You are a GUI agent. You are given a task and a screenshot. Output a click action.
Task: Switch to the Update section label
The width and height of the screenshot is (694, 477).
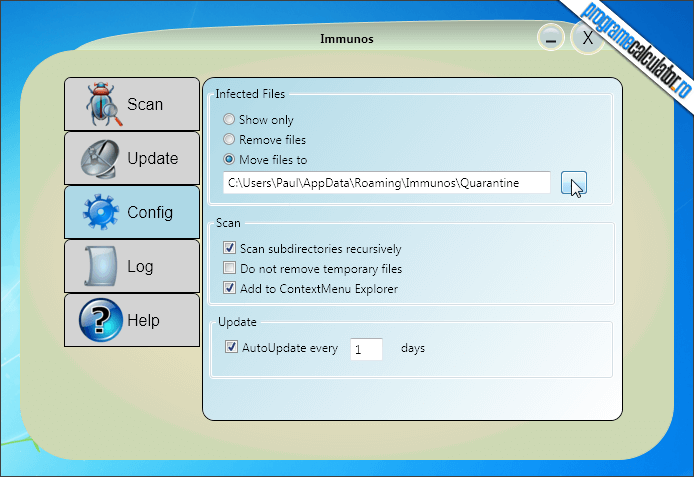point(153,158)
